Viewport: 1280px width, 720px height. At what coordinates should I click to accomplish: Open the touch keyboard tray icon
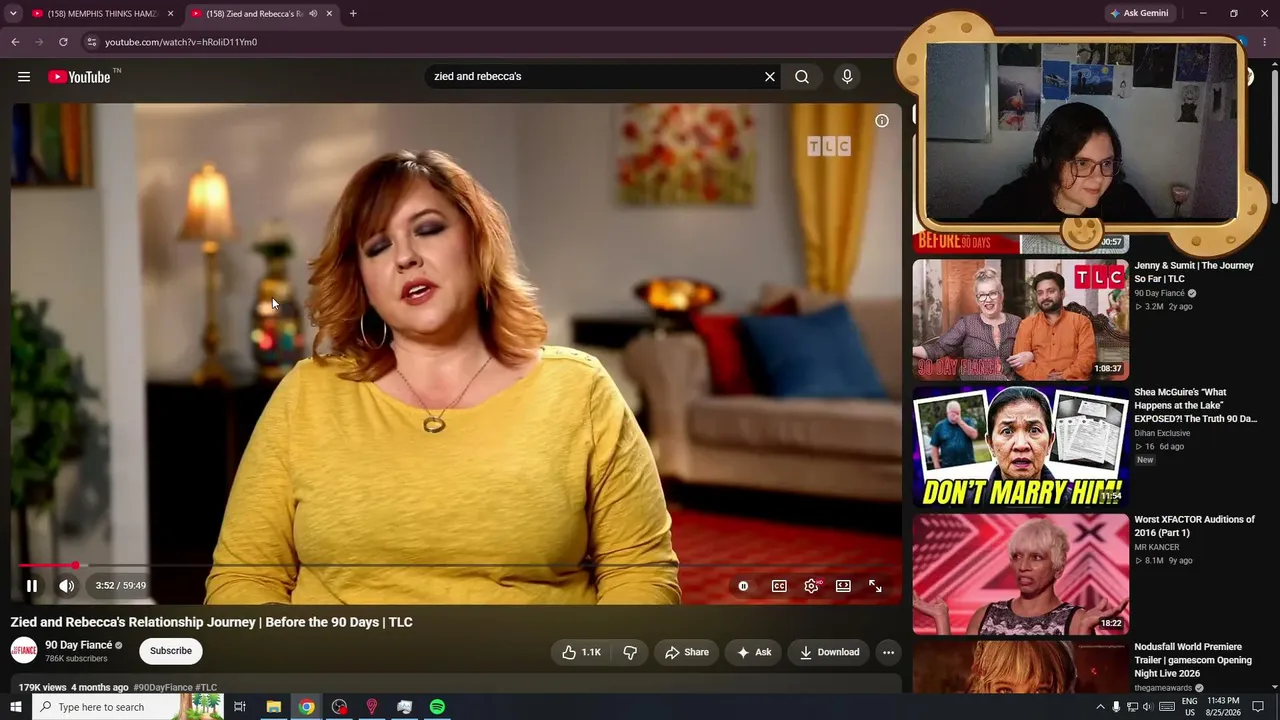click(1166, 707)
